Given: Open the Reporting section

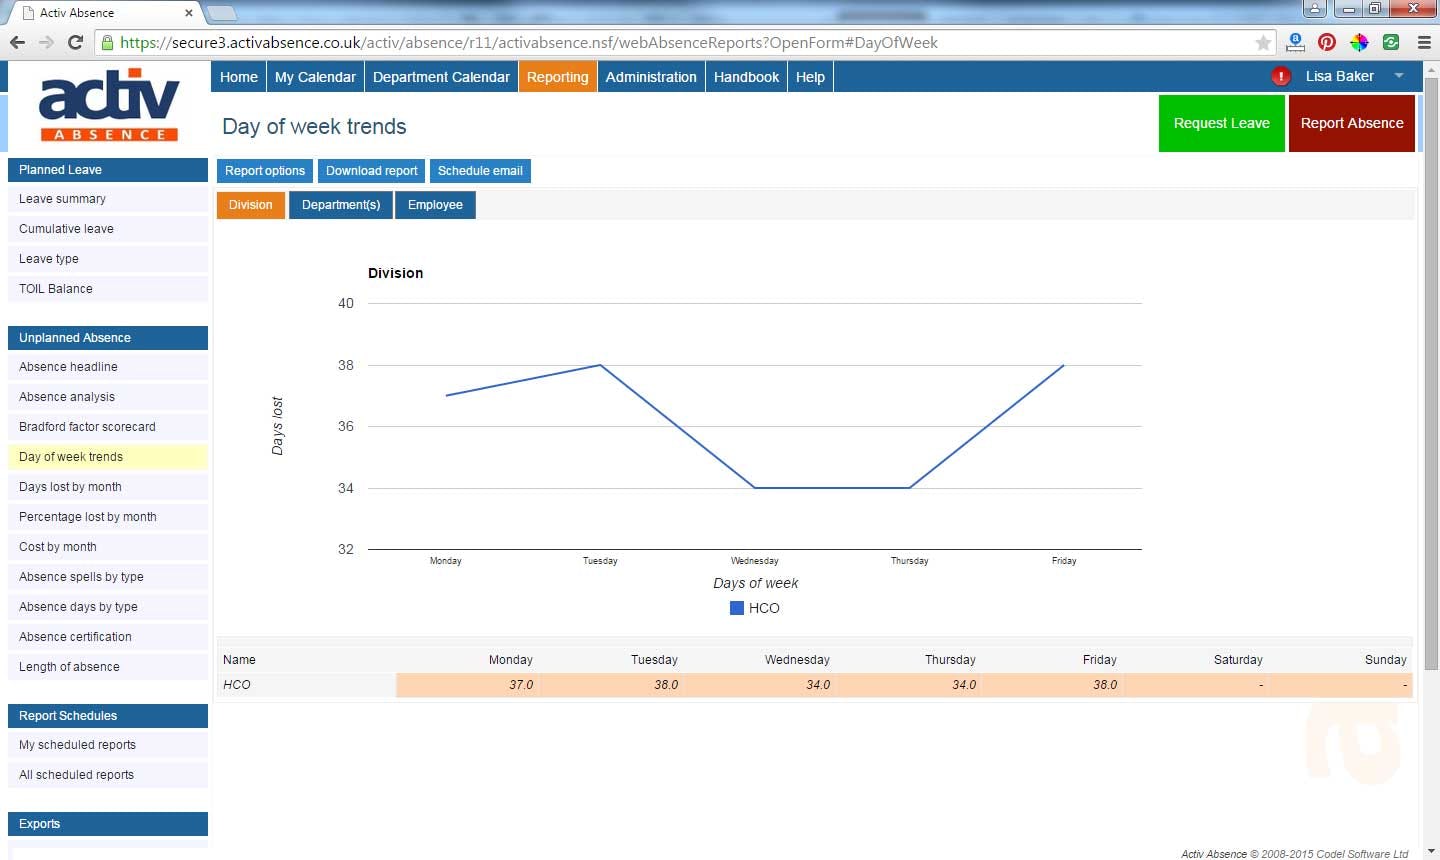Looking at the screenshot, I should click(557, 76).
